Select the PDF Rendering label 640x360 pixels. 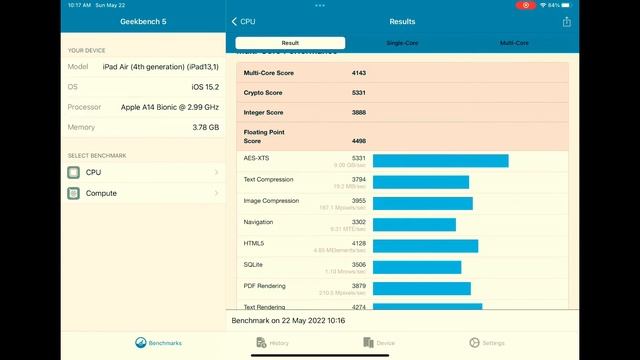click(264, 286)
